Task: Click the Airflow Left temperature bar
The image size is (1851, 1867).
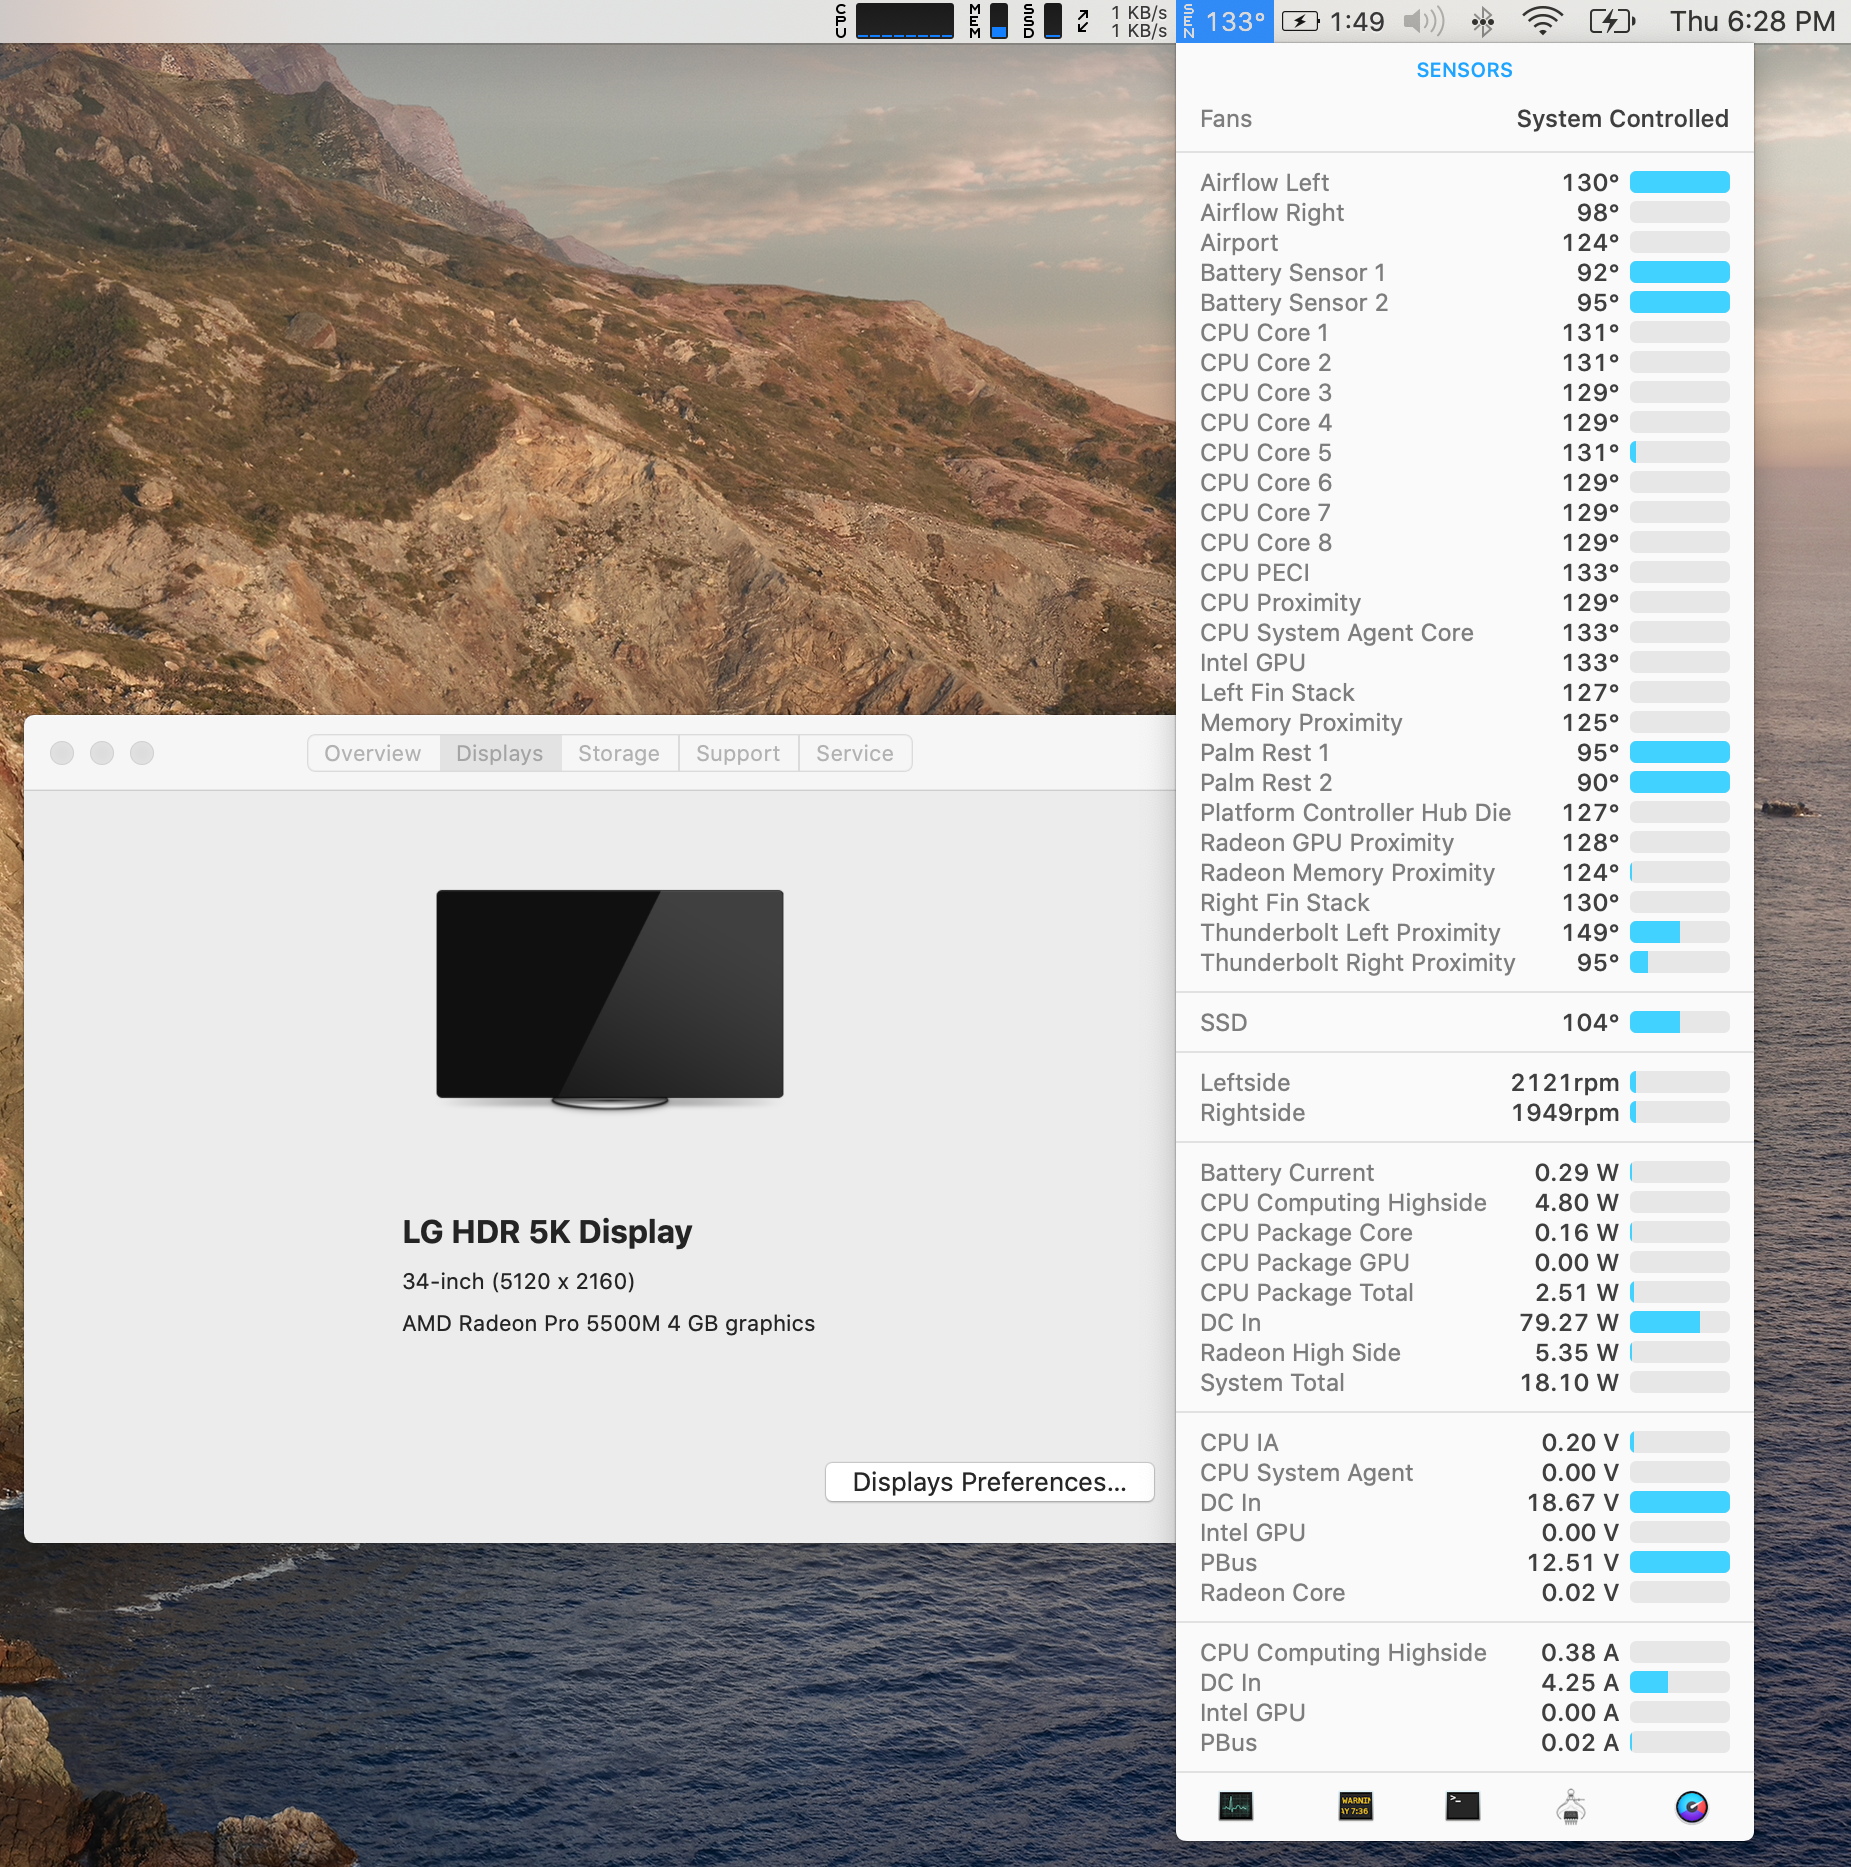Action: (1680, 182)
